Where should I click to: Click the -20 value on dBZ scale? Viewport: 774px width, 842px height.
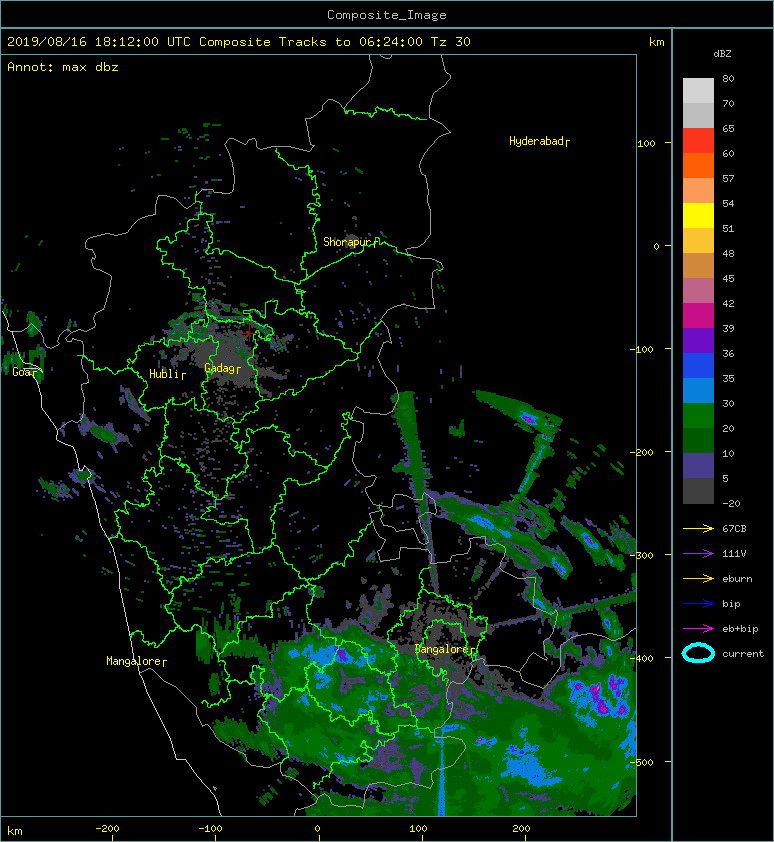[732, 504]
